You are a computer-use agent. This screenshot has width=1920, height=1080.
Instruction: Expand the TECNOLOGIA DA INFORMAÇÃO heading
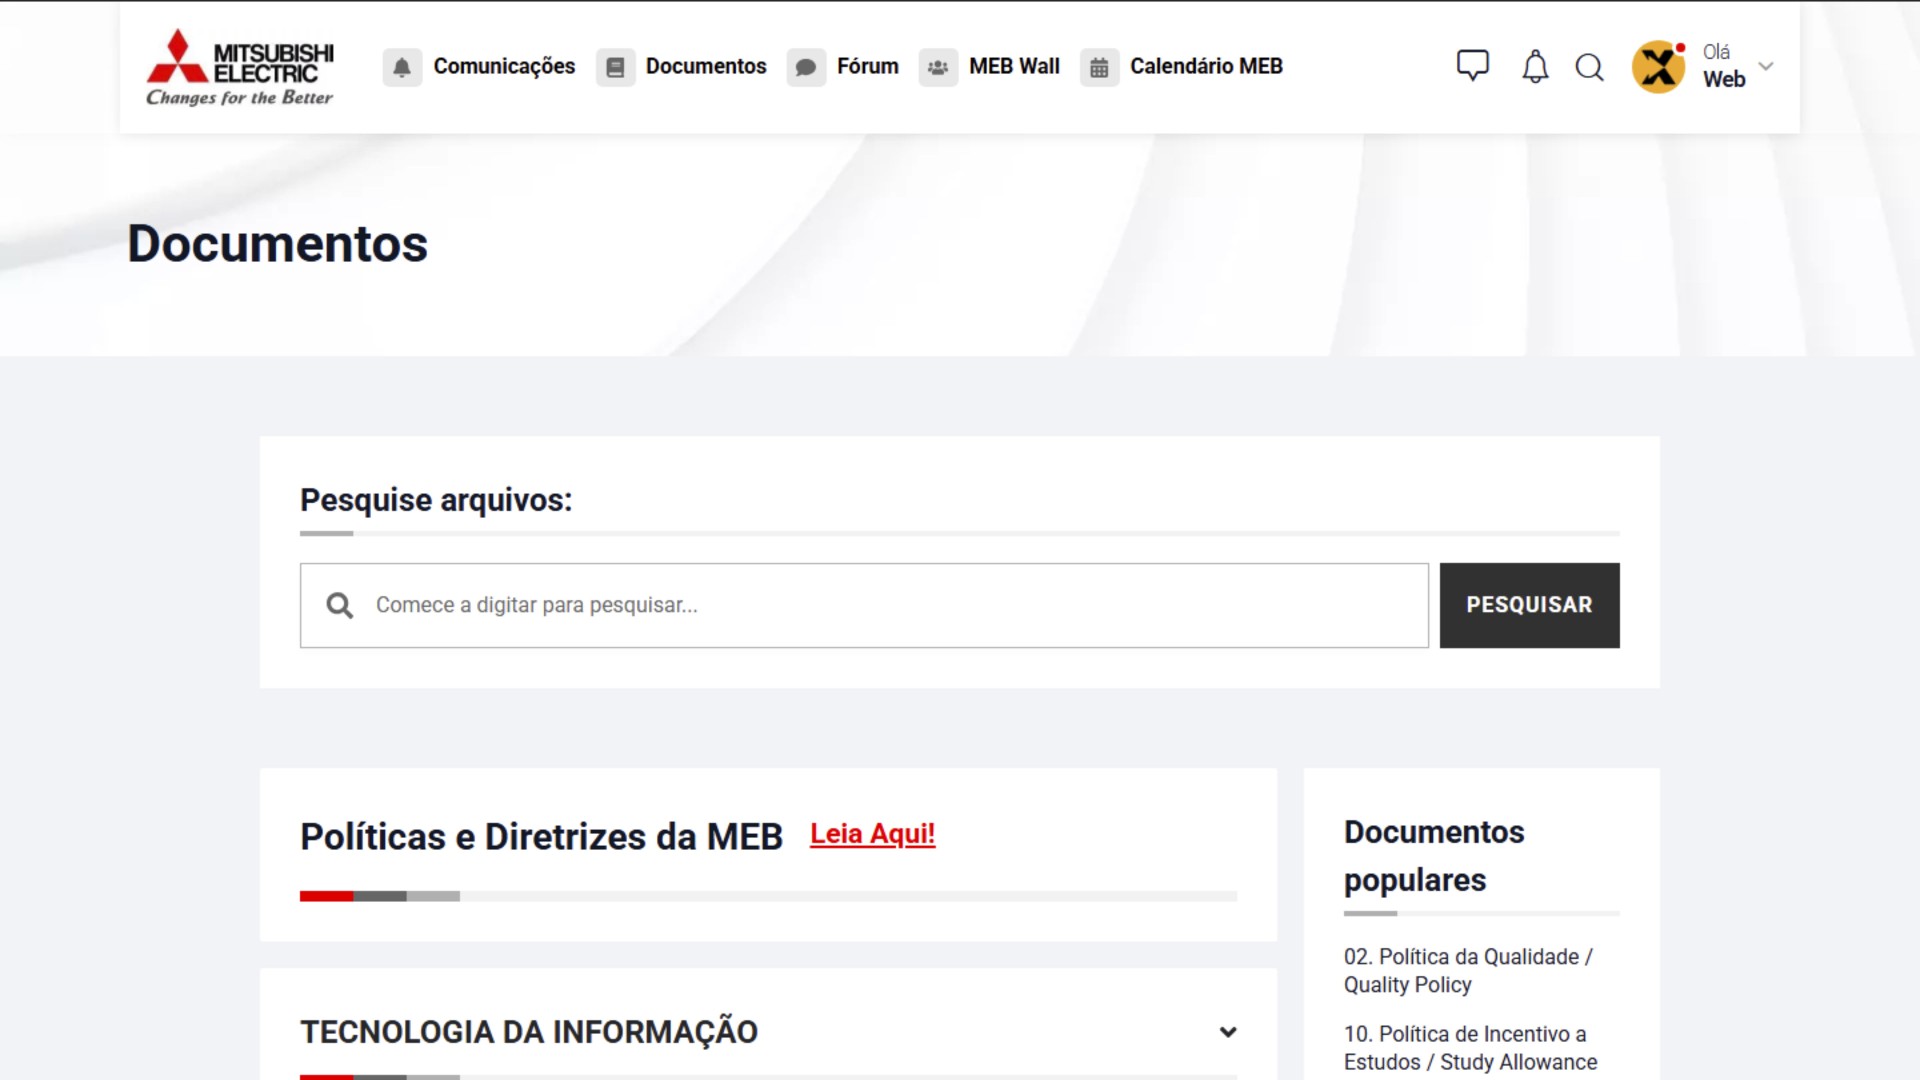[x=529, y=1032]
